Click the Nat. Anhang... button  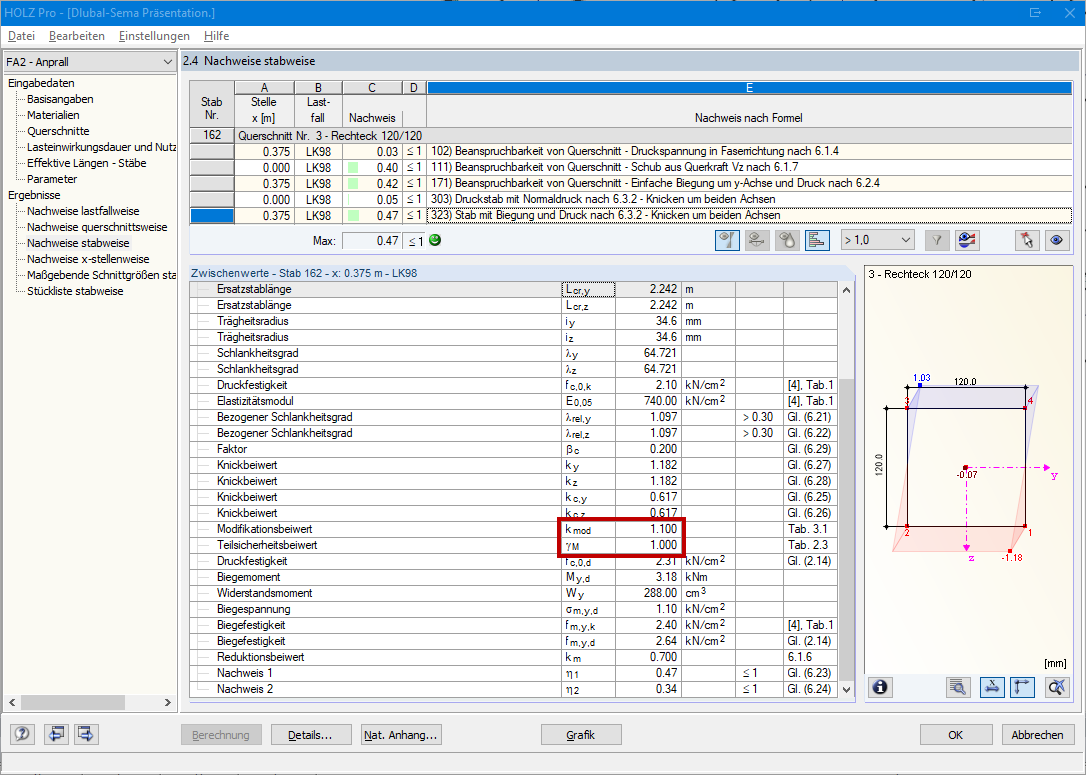[x=401, y=735]
